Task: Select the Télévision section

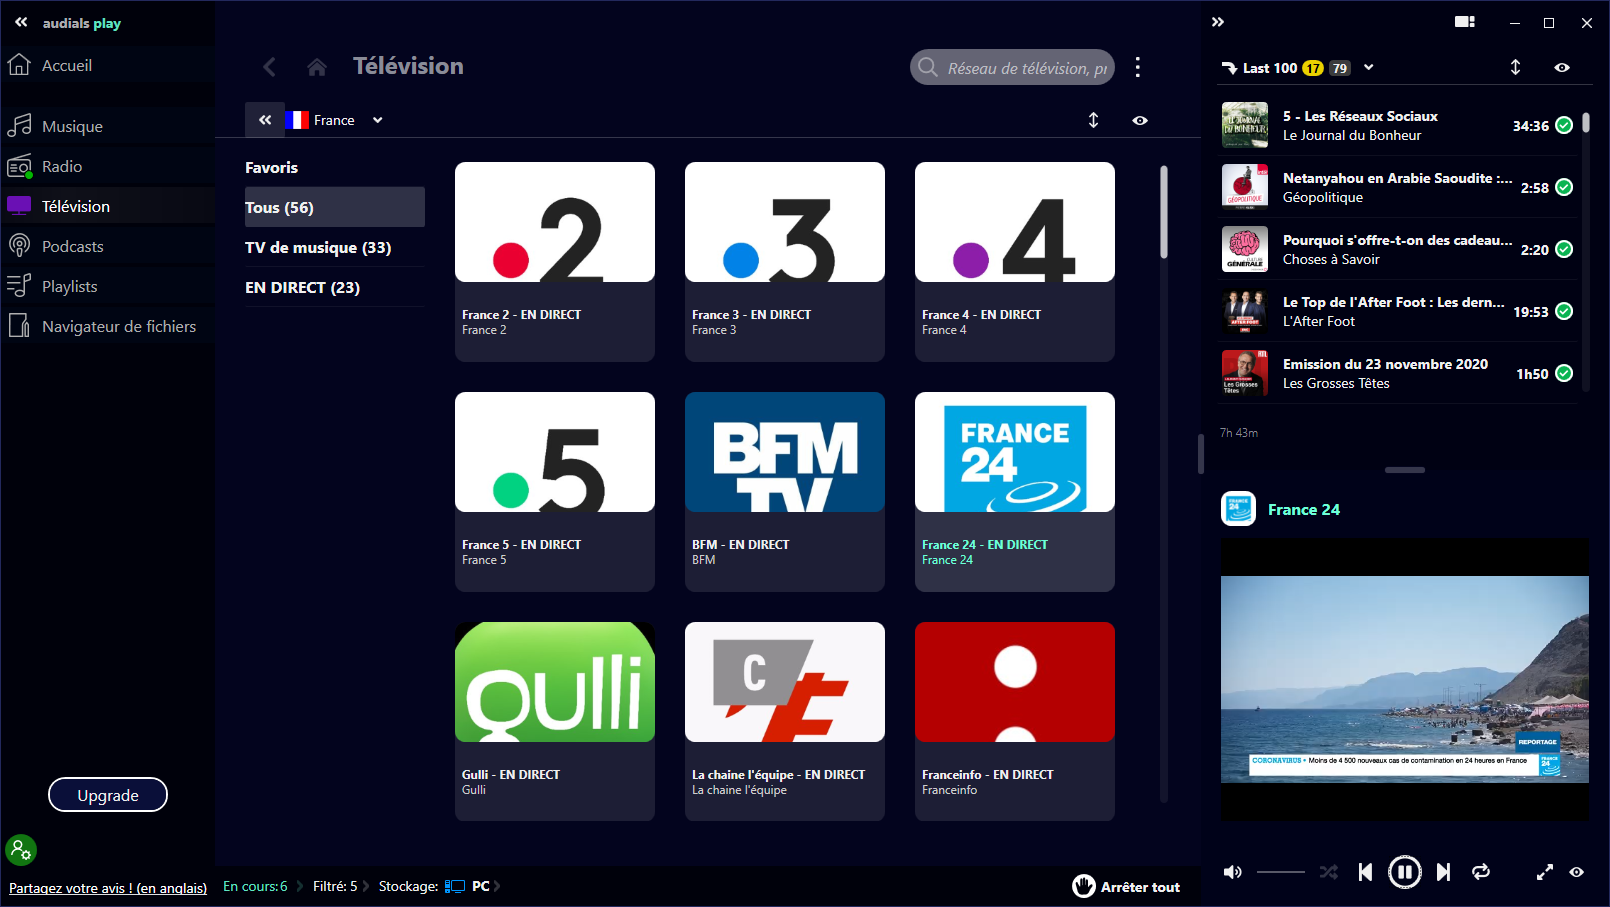Action: tap(107, 206)
